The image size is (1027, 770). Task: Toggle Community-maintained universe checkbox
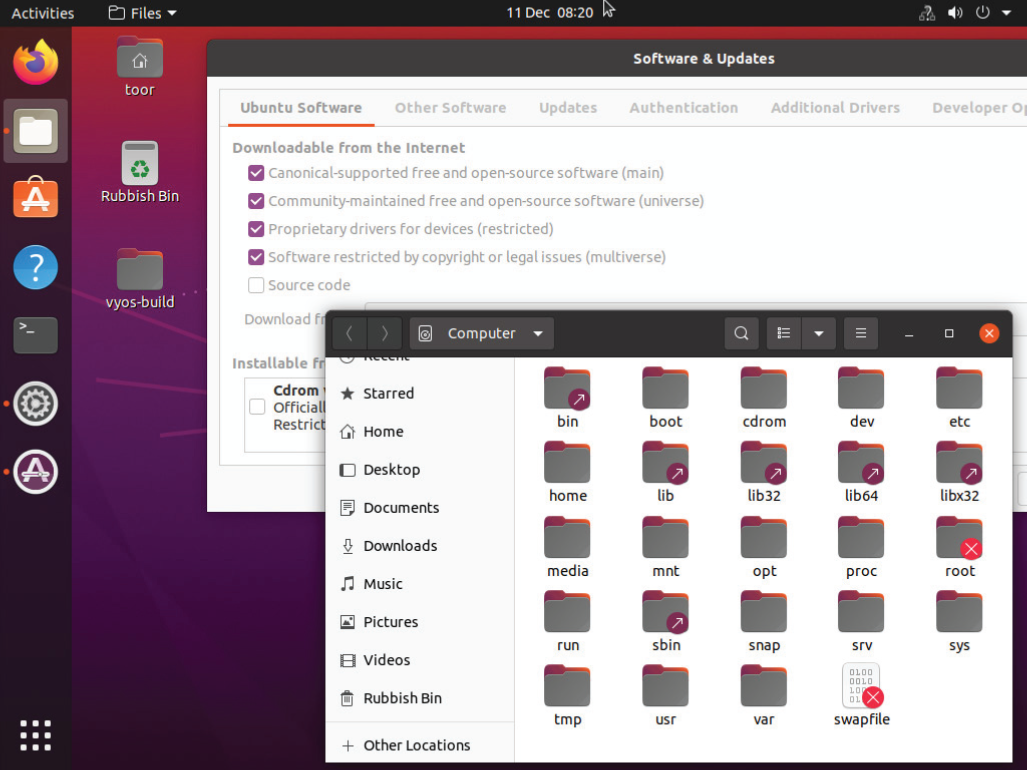click(x=256, y=201)
